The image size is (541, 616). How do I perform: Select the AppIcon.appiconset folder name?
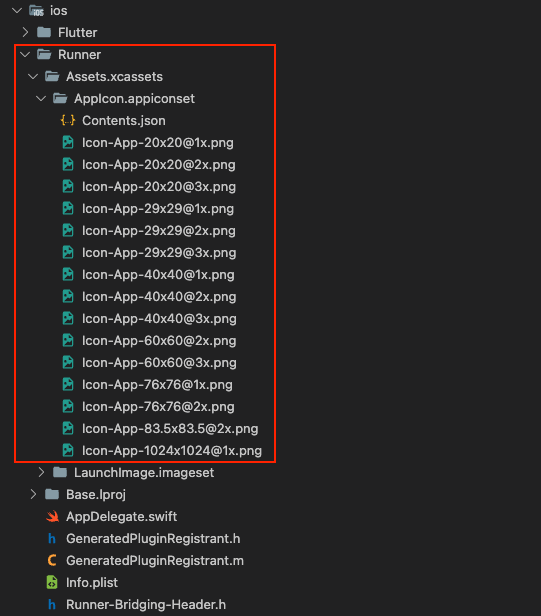134,99
